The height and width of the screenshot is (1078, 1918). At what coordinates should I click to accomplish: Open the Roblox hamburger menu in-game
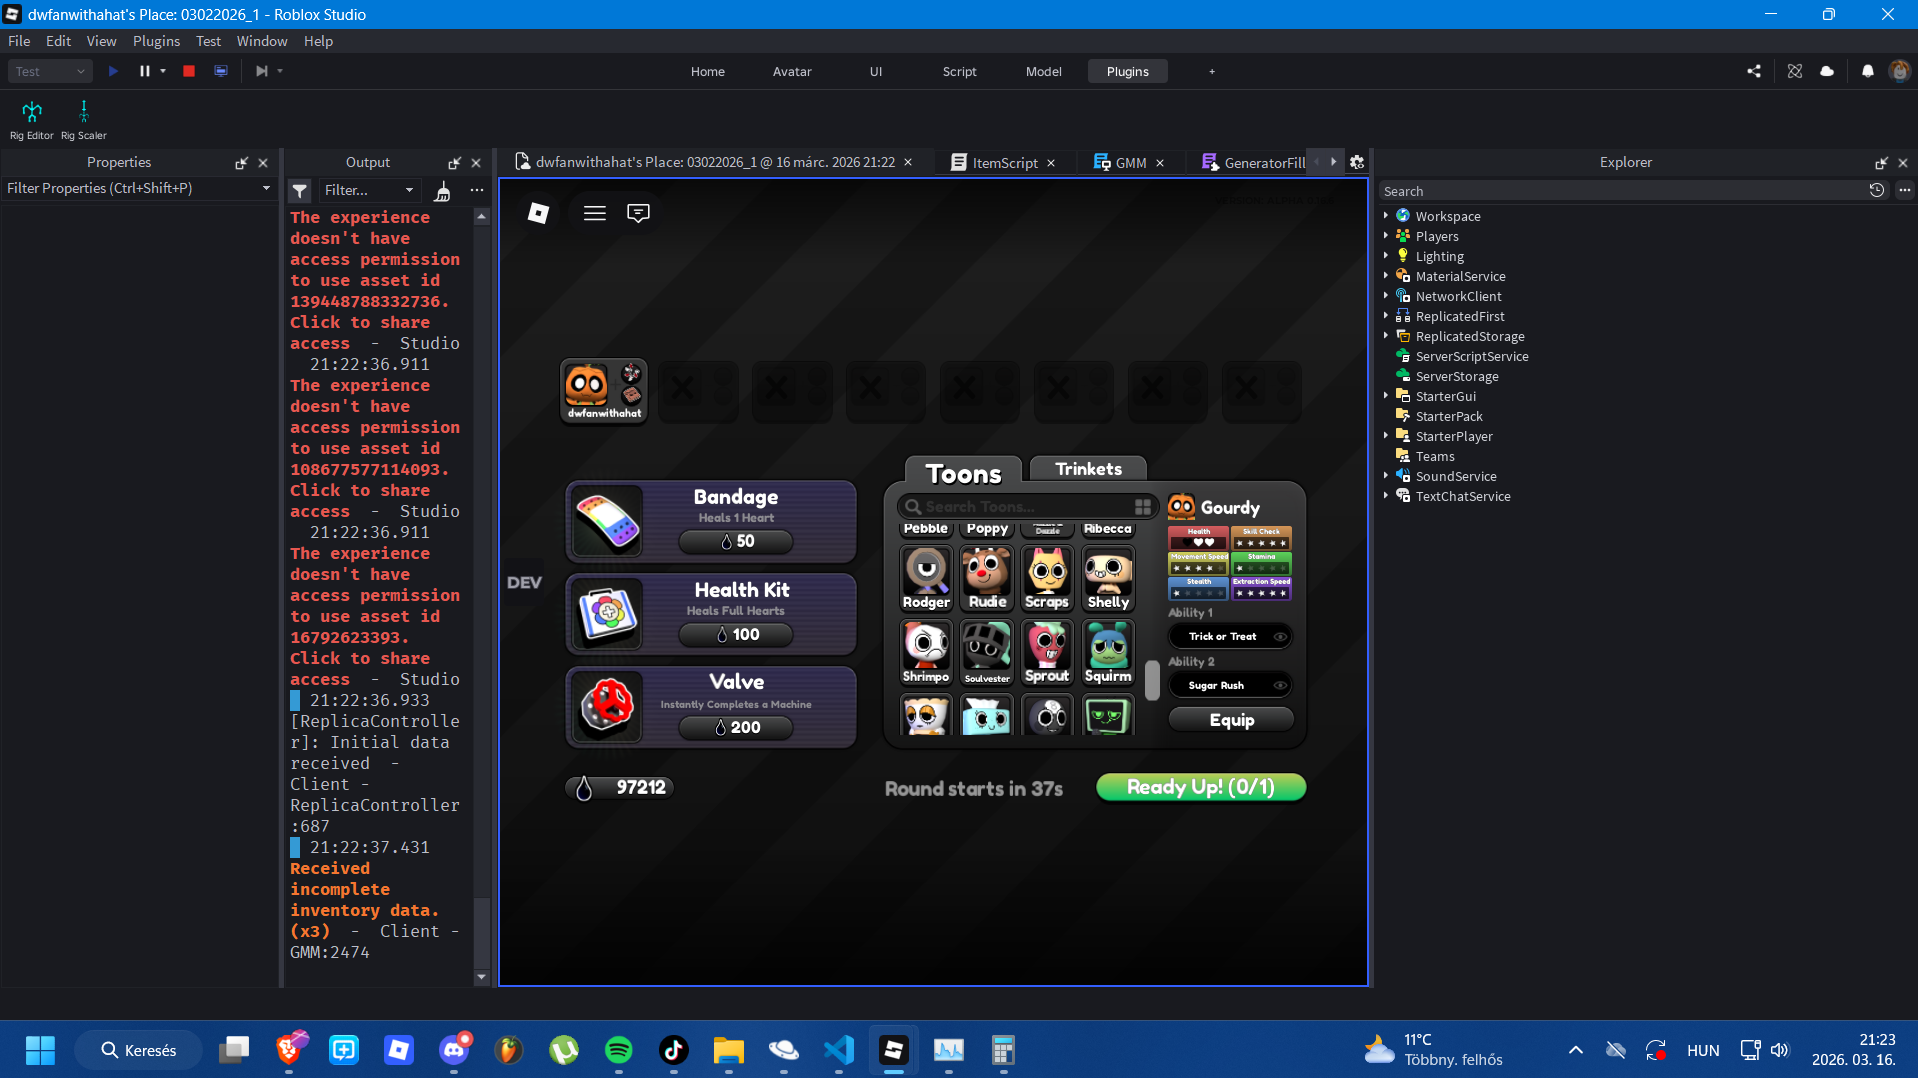pyautogui.click(x=594, y=213)
